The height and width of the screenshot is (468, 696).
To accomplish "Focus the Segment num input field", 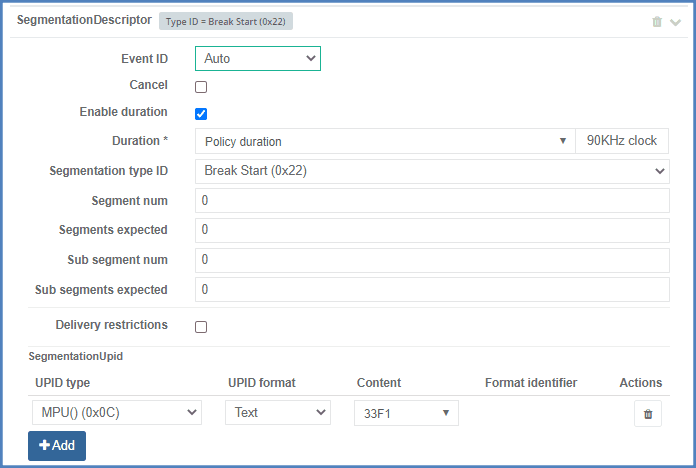I will [432, 201].
